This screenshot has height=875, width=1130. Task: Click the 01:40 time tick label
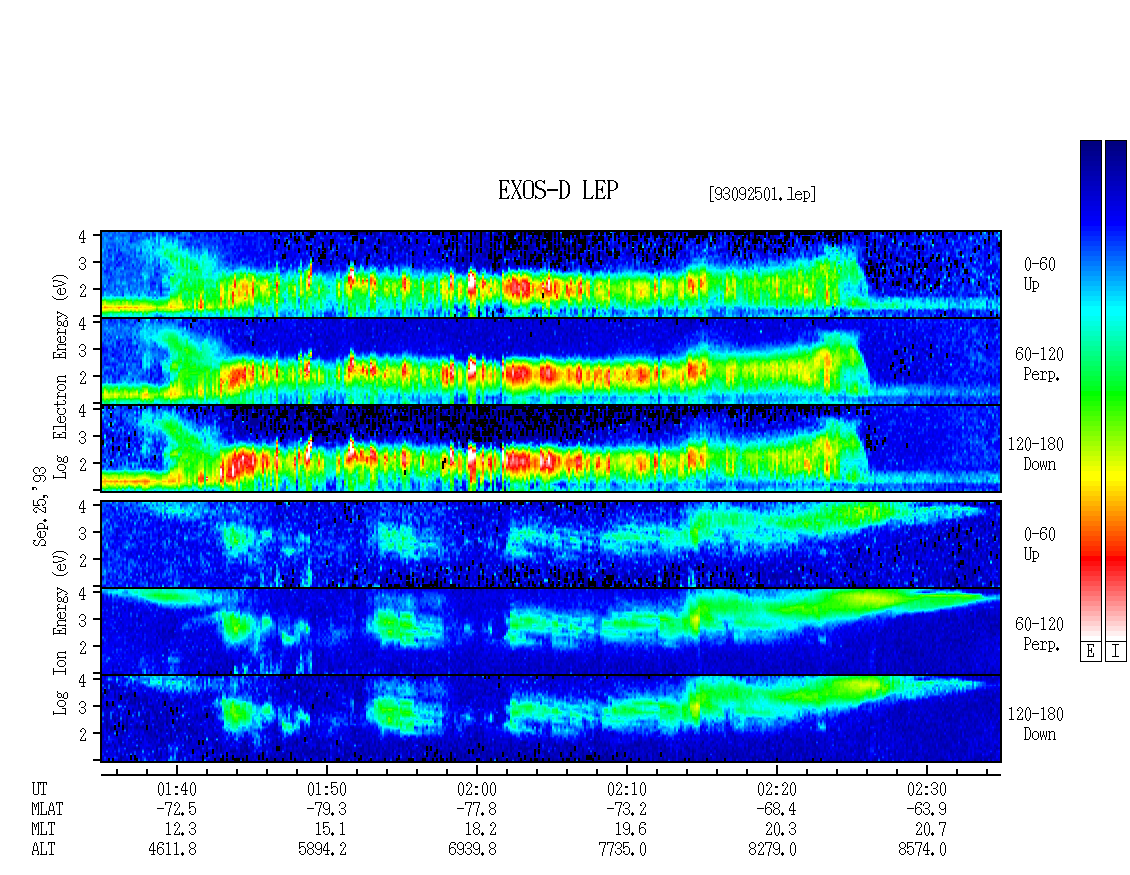[177, 789]
